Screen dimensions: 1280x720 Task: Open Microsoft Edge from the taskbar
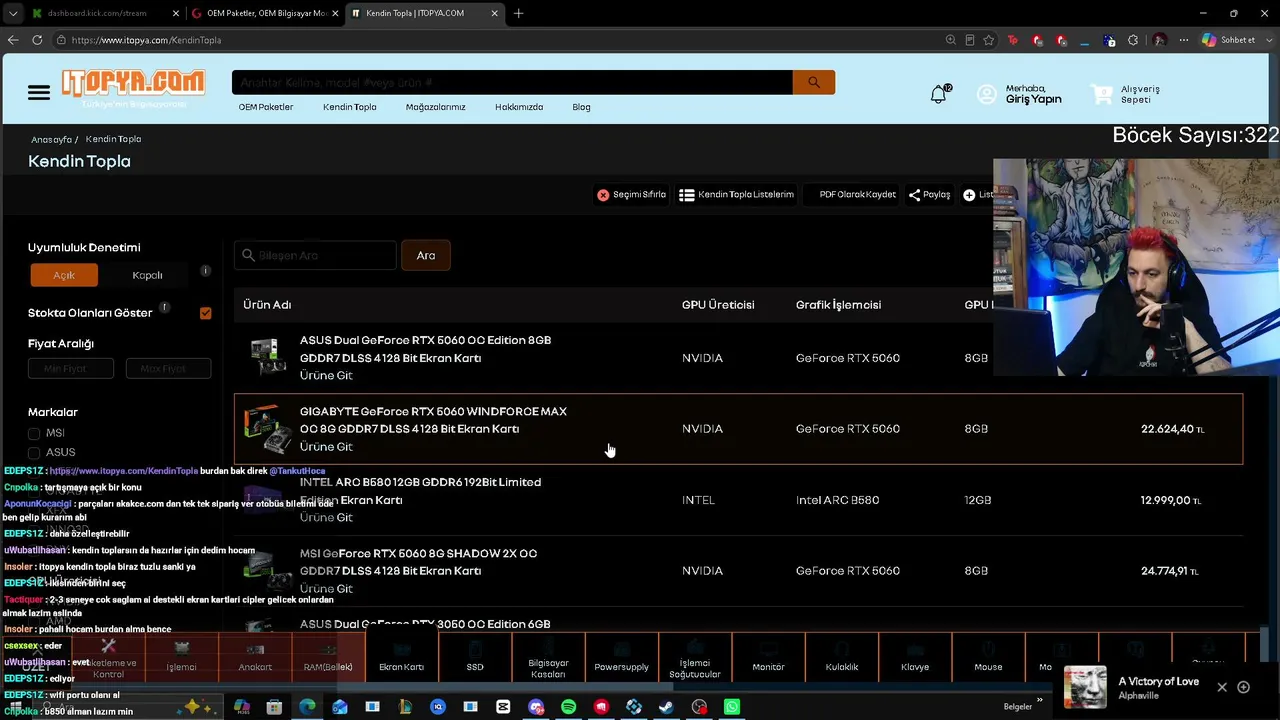307,707
